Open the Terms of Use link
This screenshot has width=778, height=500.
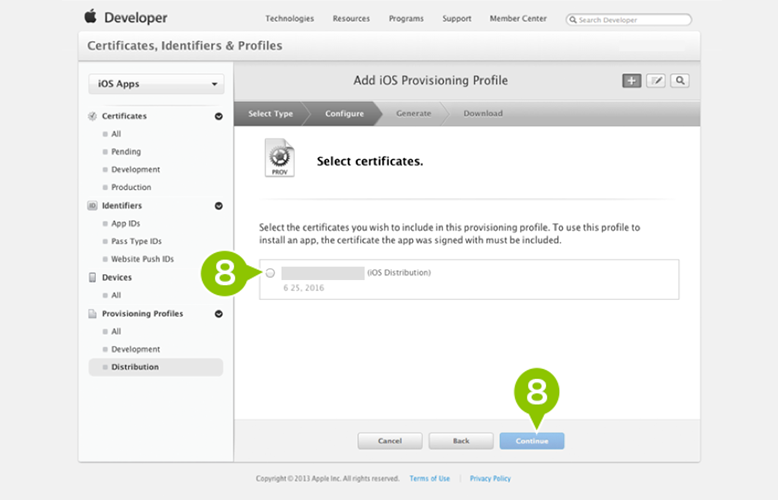click(x=430, y=479)
